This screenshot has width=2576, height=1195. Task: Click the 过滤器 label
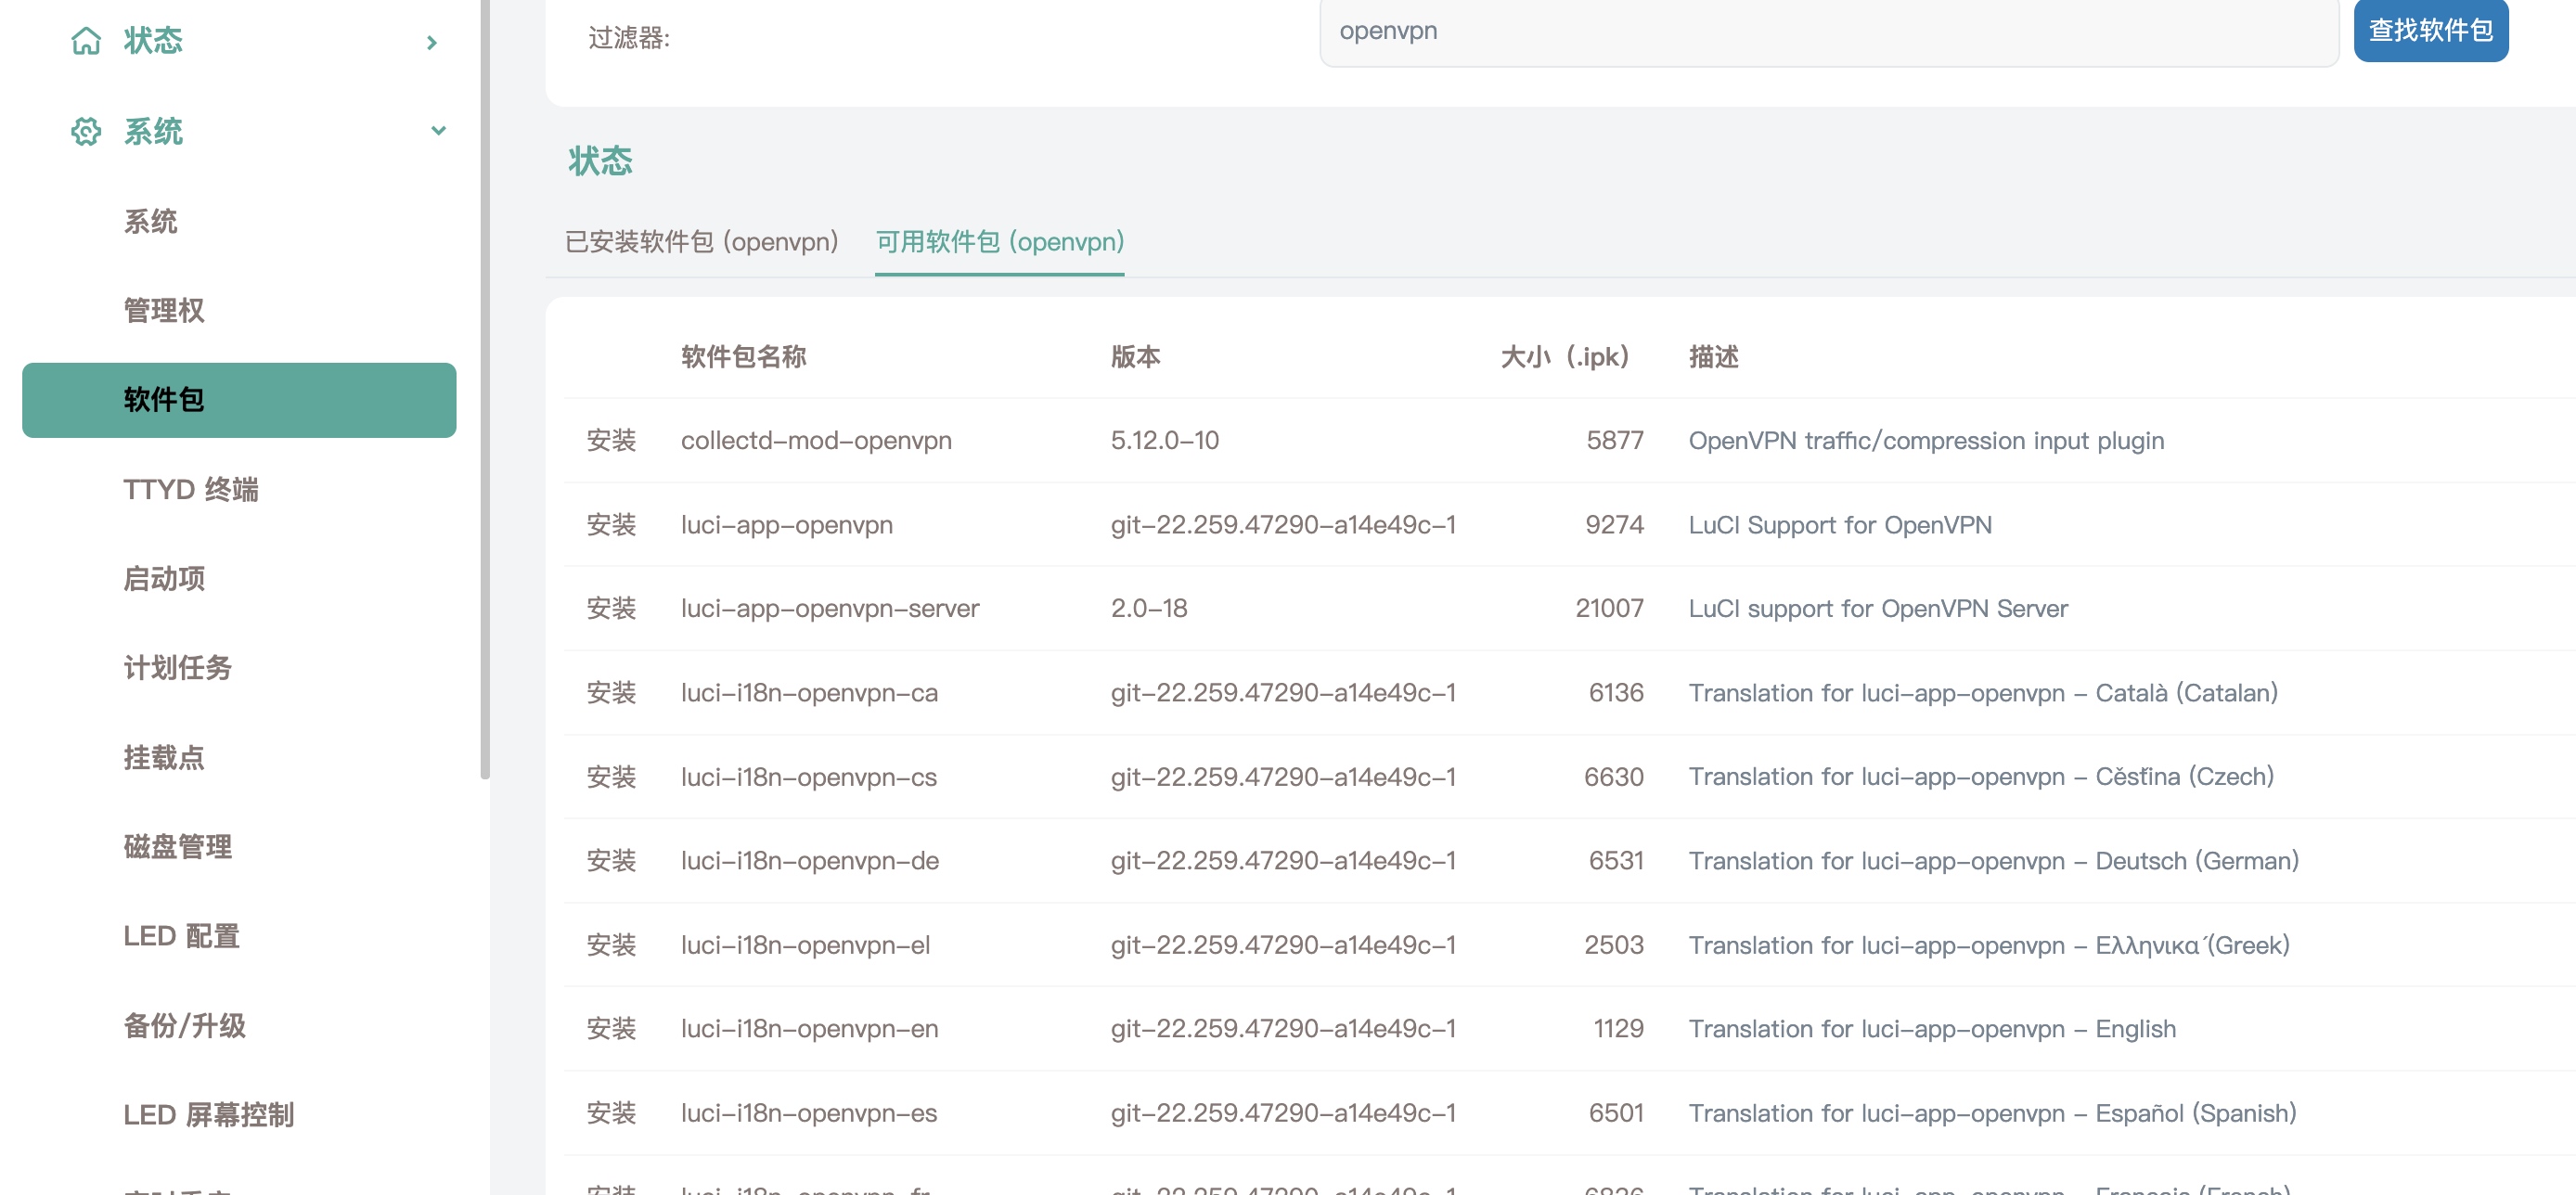629,38
